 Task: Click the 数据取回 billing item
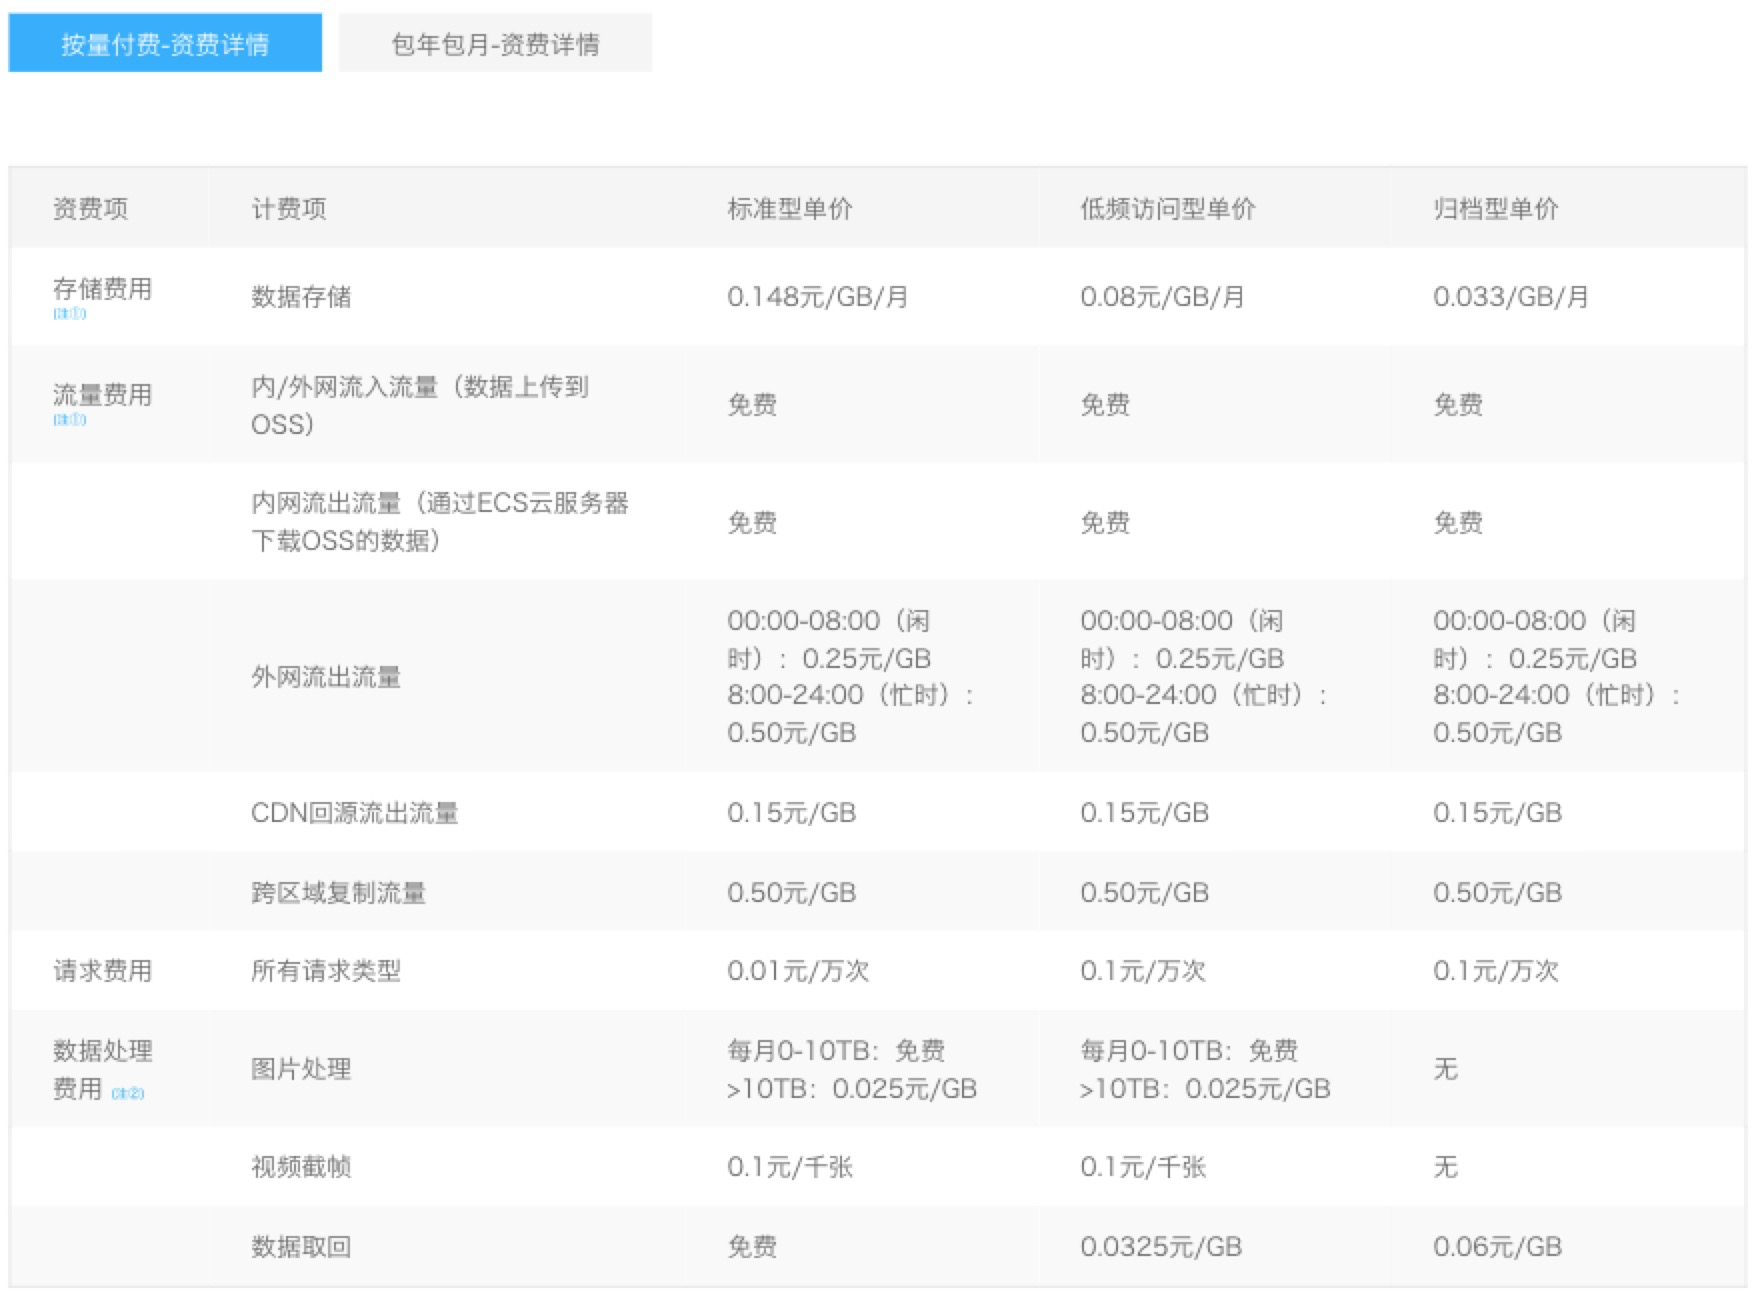click(x=301, y=1247)
